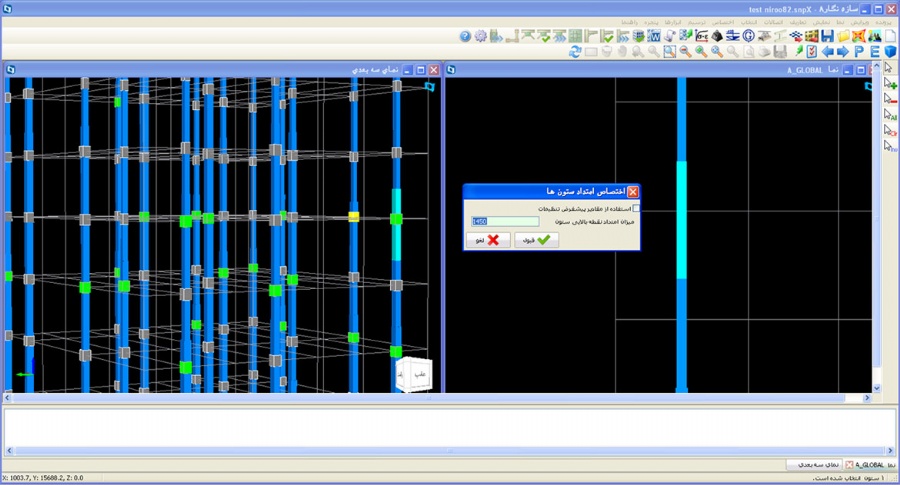Click the blue letter P toolbar icon
The height and width of the screenshot is (485, 900).
click(858, 51)
